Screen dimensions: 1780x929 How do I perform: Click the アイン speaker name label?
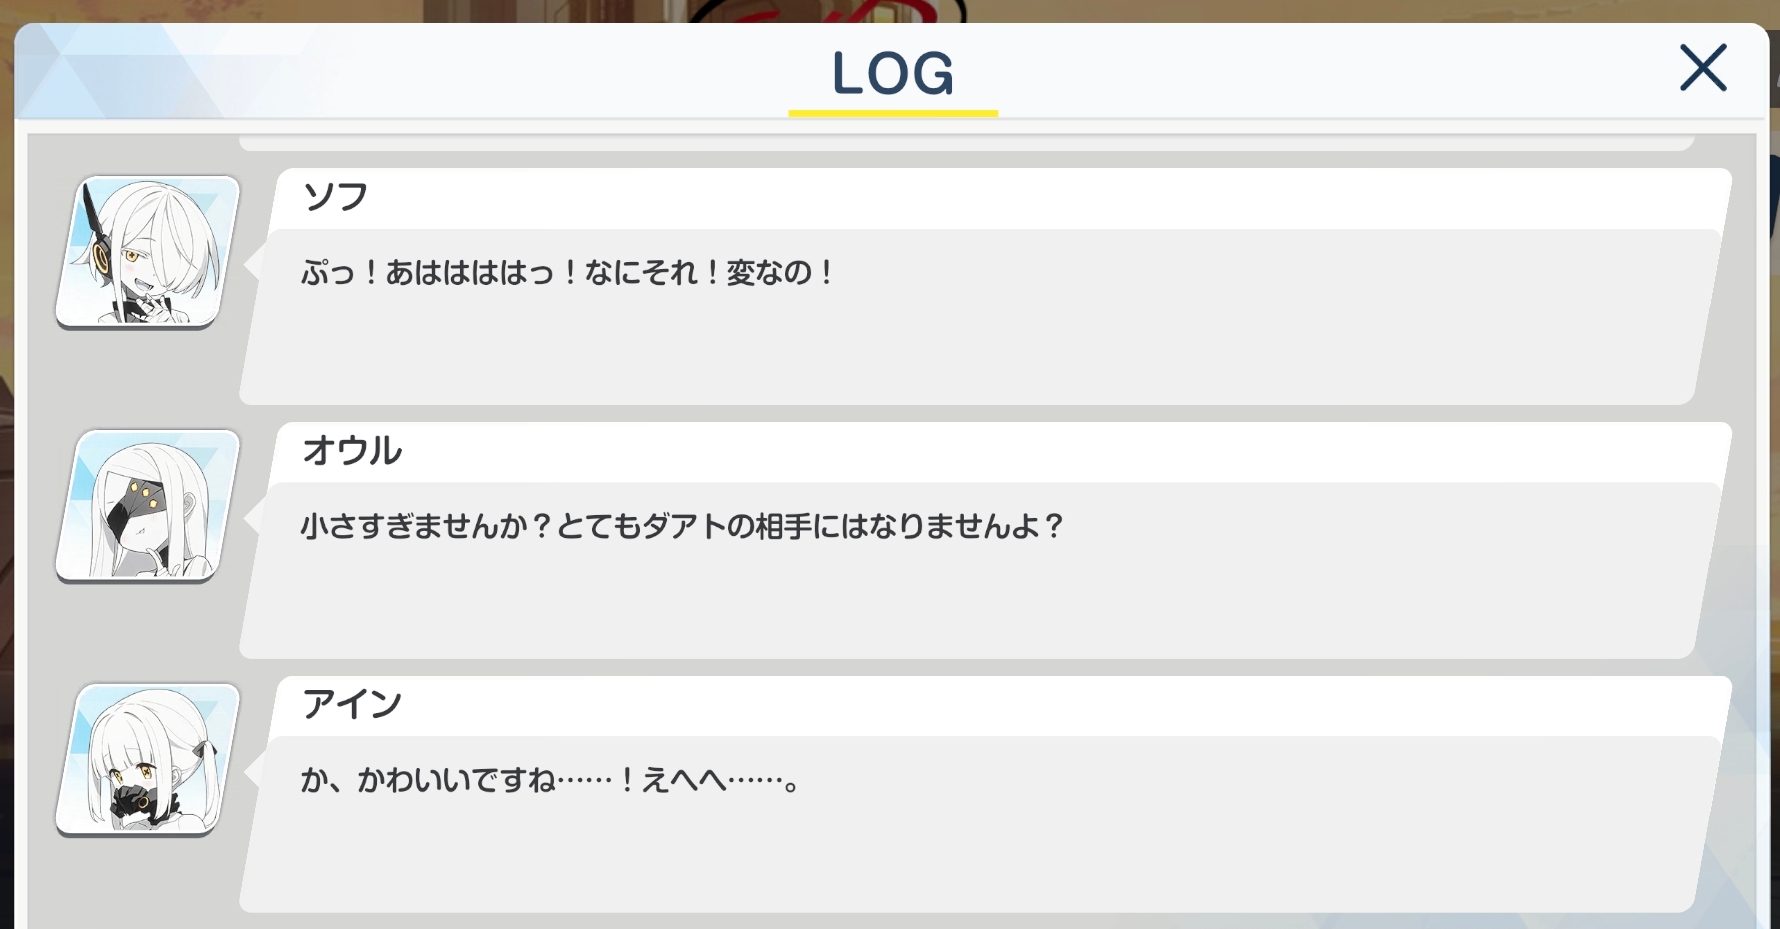(352, 705)
